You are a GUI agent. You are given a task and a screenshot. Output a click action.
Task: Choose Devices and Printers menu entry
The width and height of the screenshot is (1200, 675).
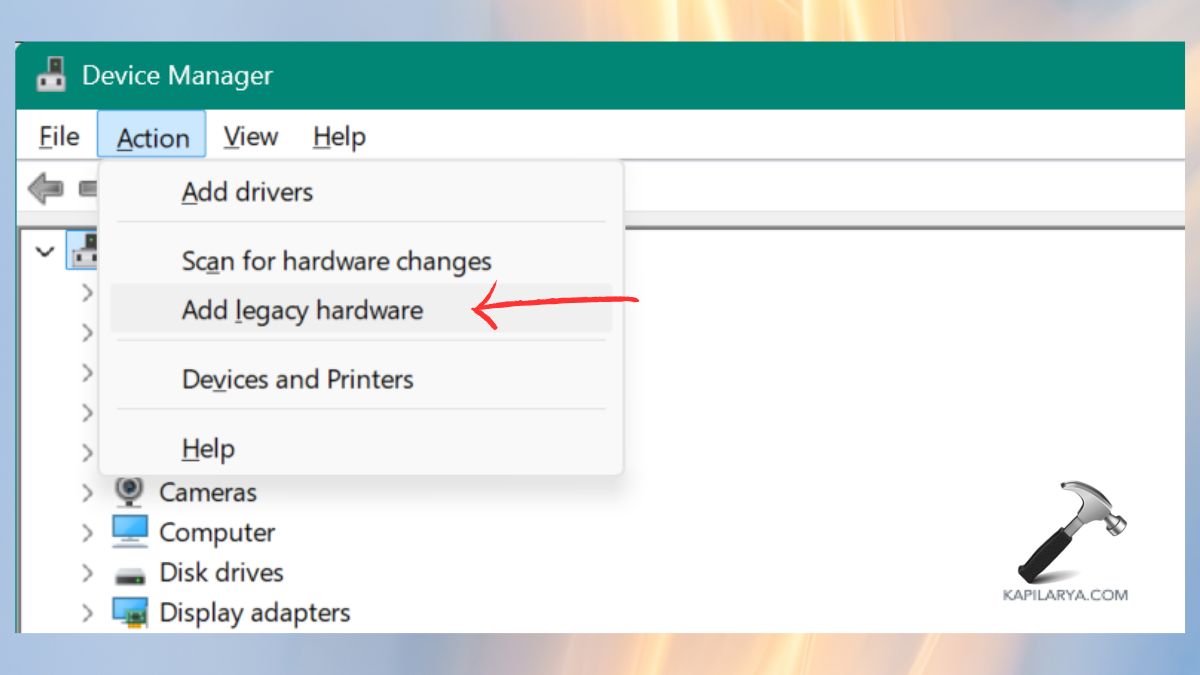(x=298, y=379)
